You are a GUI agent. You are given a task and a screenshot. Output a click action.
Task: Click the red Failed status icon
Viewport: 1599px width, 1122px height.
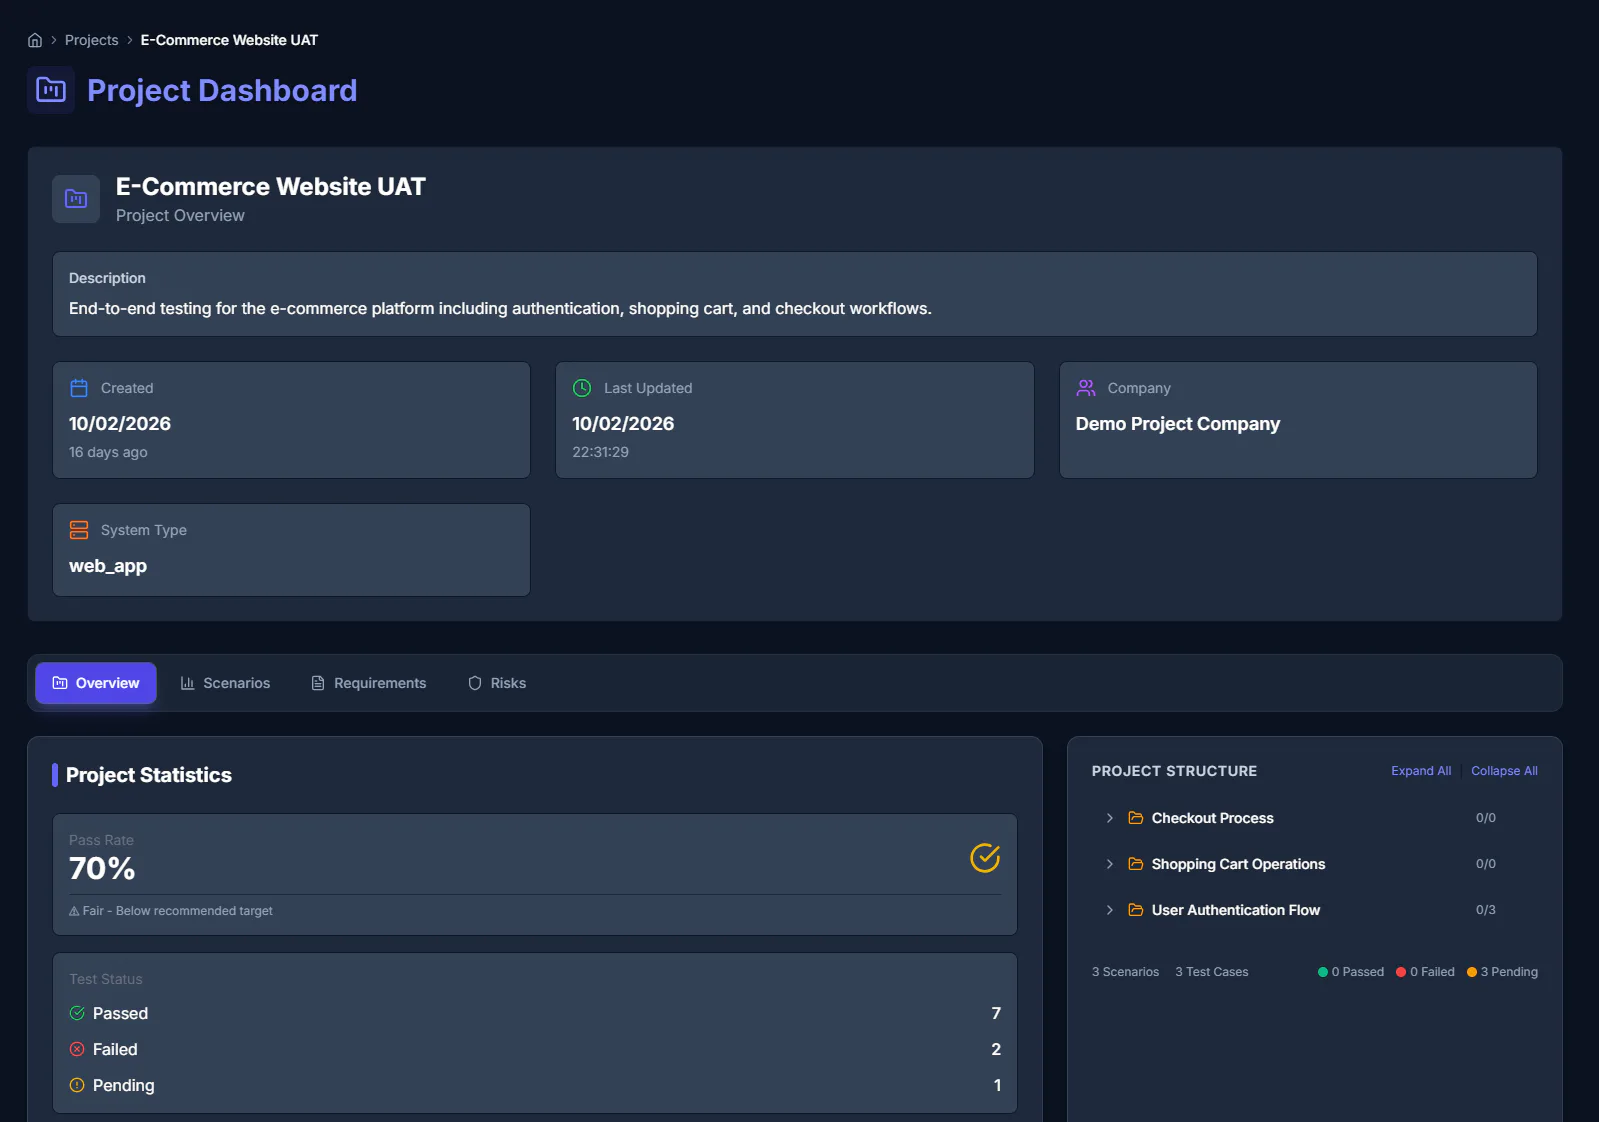coord(77,1049)
